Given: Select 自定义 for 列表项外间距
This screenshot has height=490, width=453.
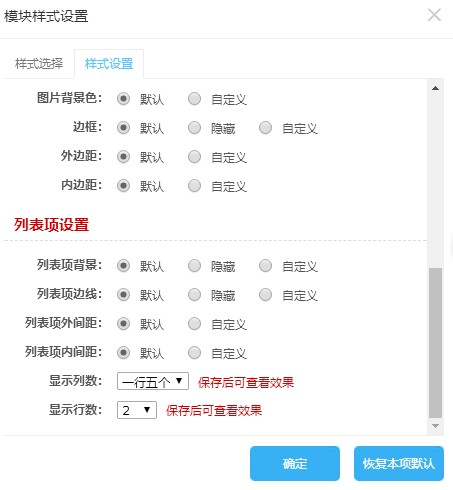Looking at the screenshot, I should [x=194, y=324].
